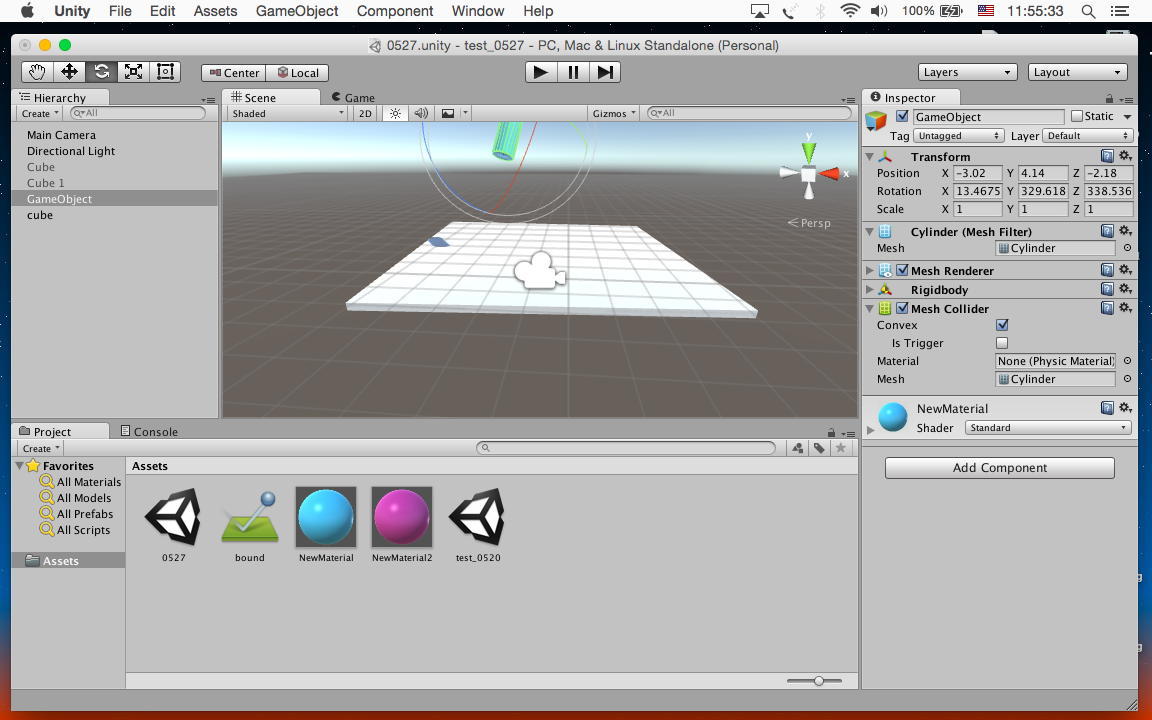Select the camera gizmo in the scene
This screenshot has height=720, width=1152.
pos(540,271)
